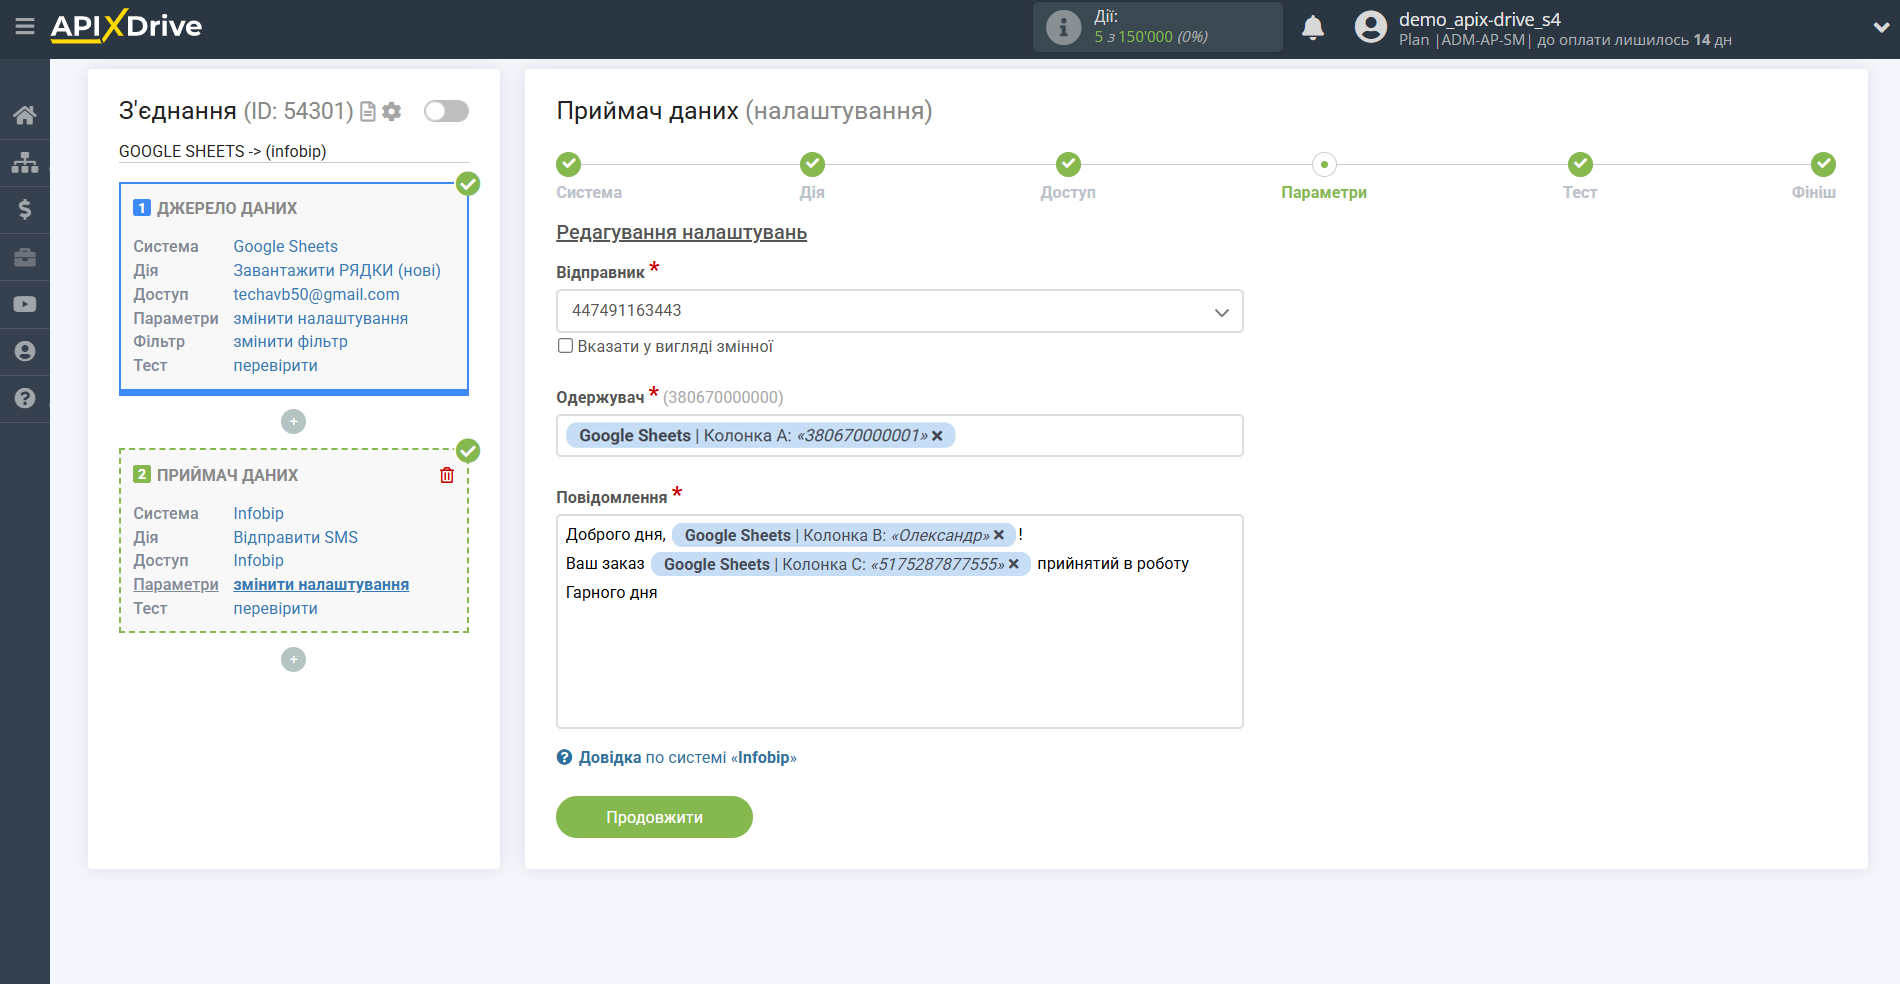The height and width of the screenshot is (984, 1900).
Task: Click 'Відправити SMS' action link
Action: click(295, 537)
